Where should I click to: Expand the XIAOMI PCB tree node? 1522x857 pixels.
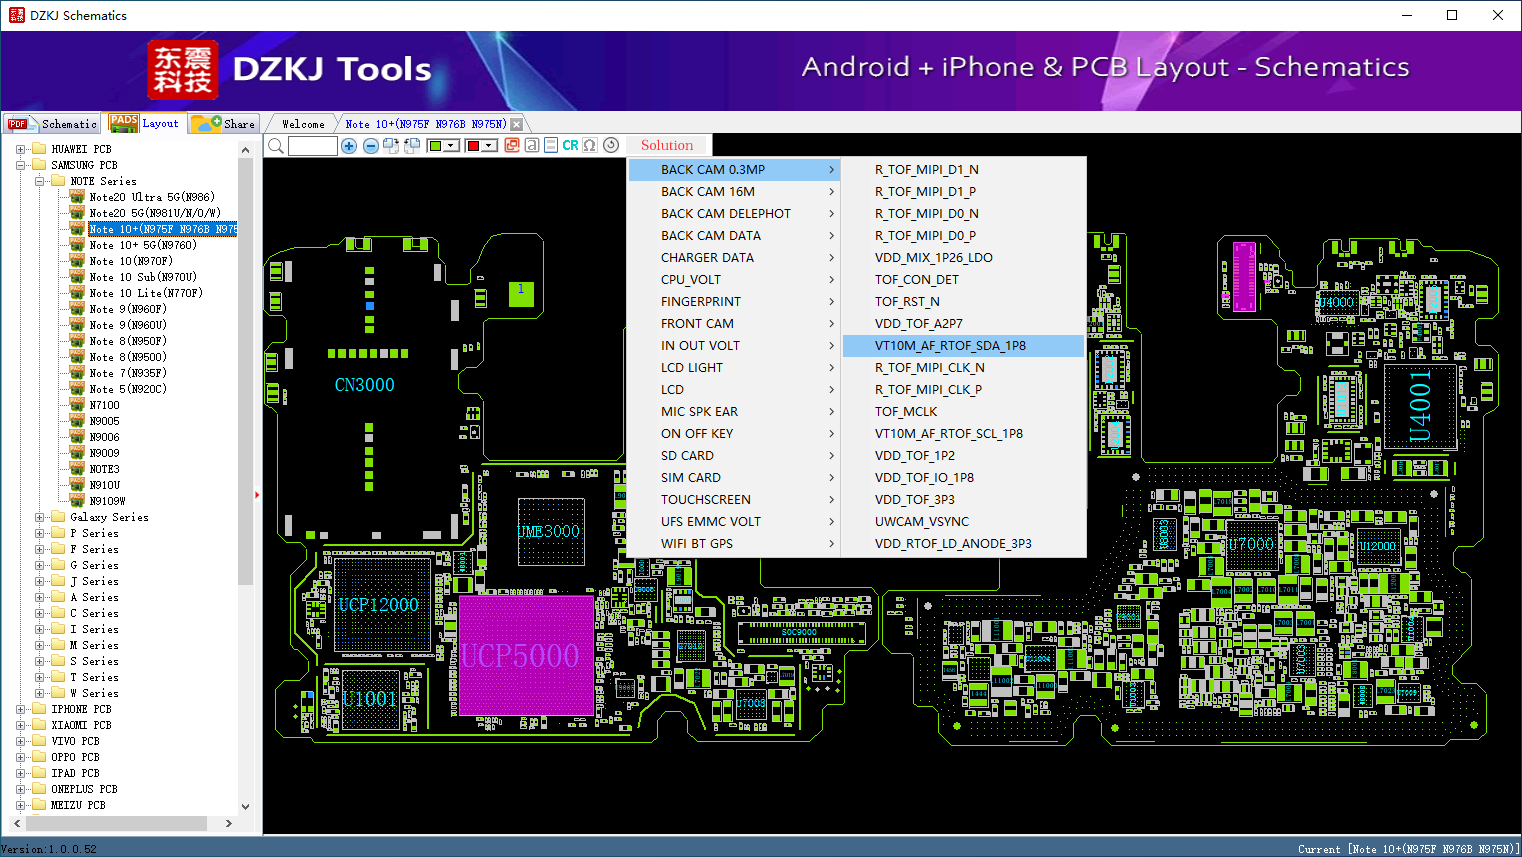point(20,725)
